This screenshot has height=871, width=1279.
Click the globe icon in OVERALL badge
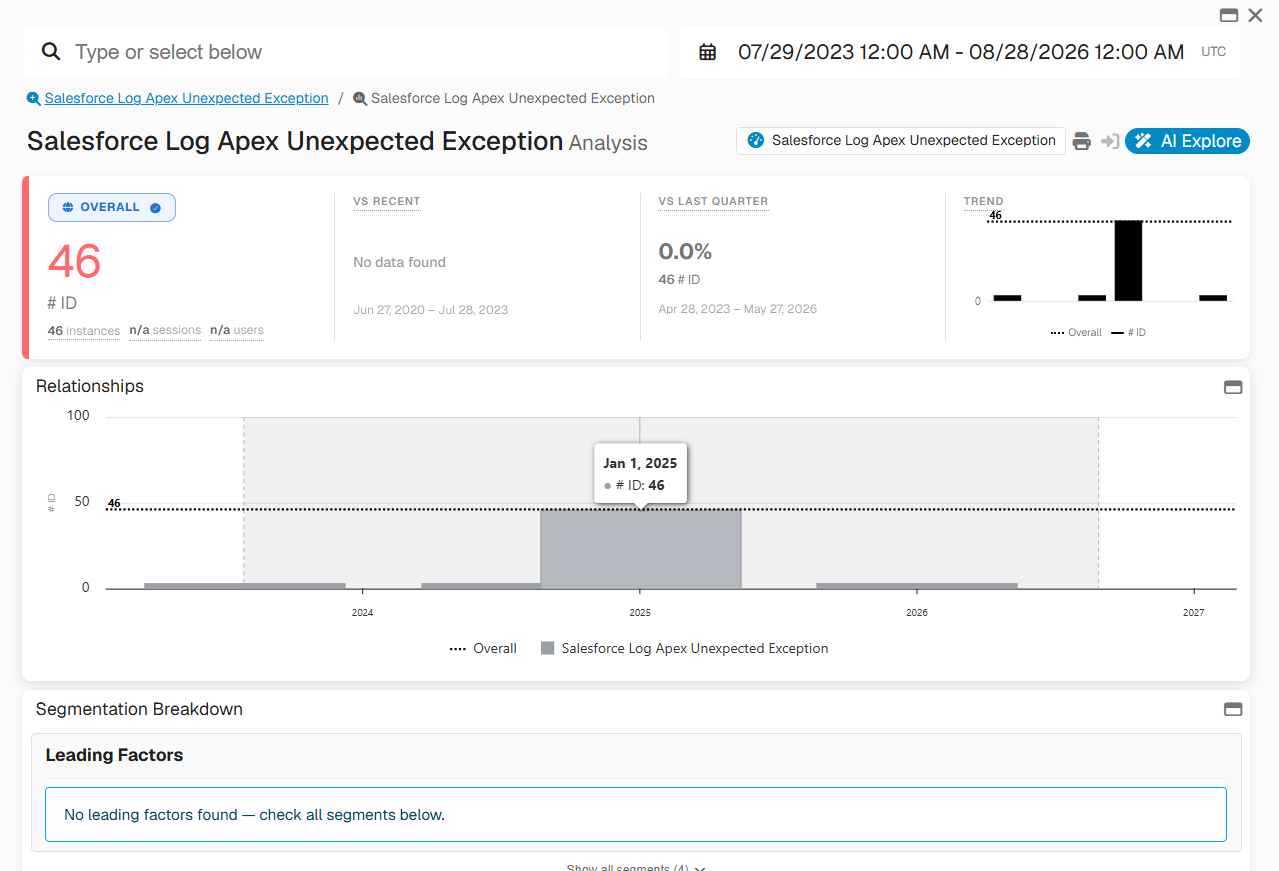click(x=68, y=207)
